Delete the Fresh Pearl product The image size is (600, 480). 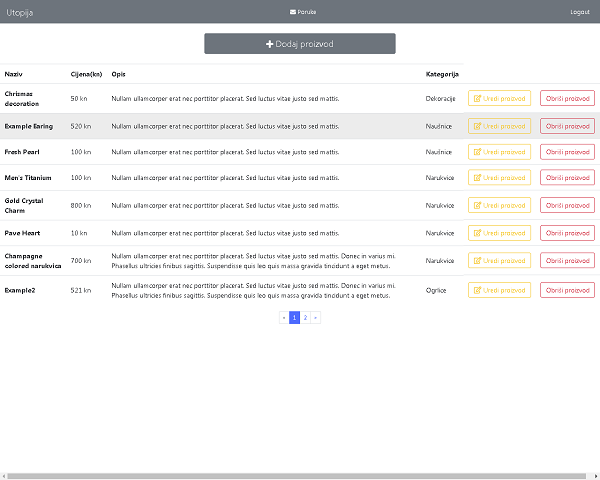coord(567,152)
